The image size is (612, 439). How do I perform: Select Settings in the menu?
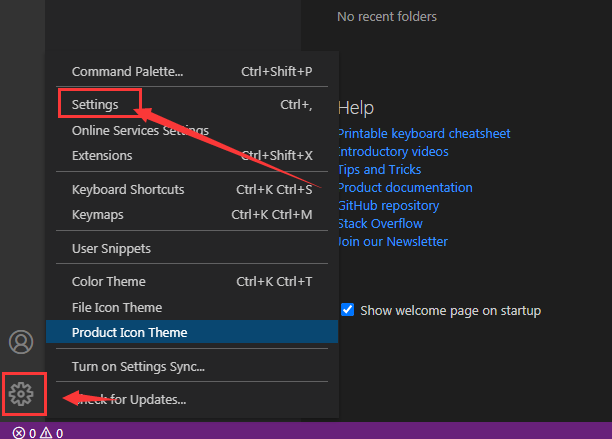[96, 104]
